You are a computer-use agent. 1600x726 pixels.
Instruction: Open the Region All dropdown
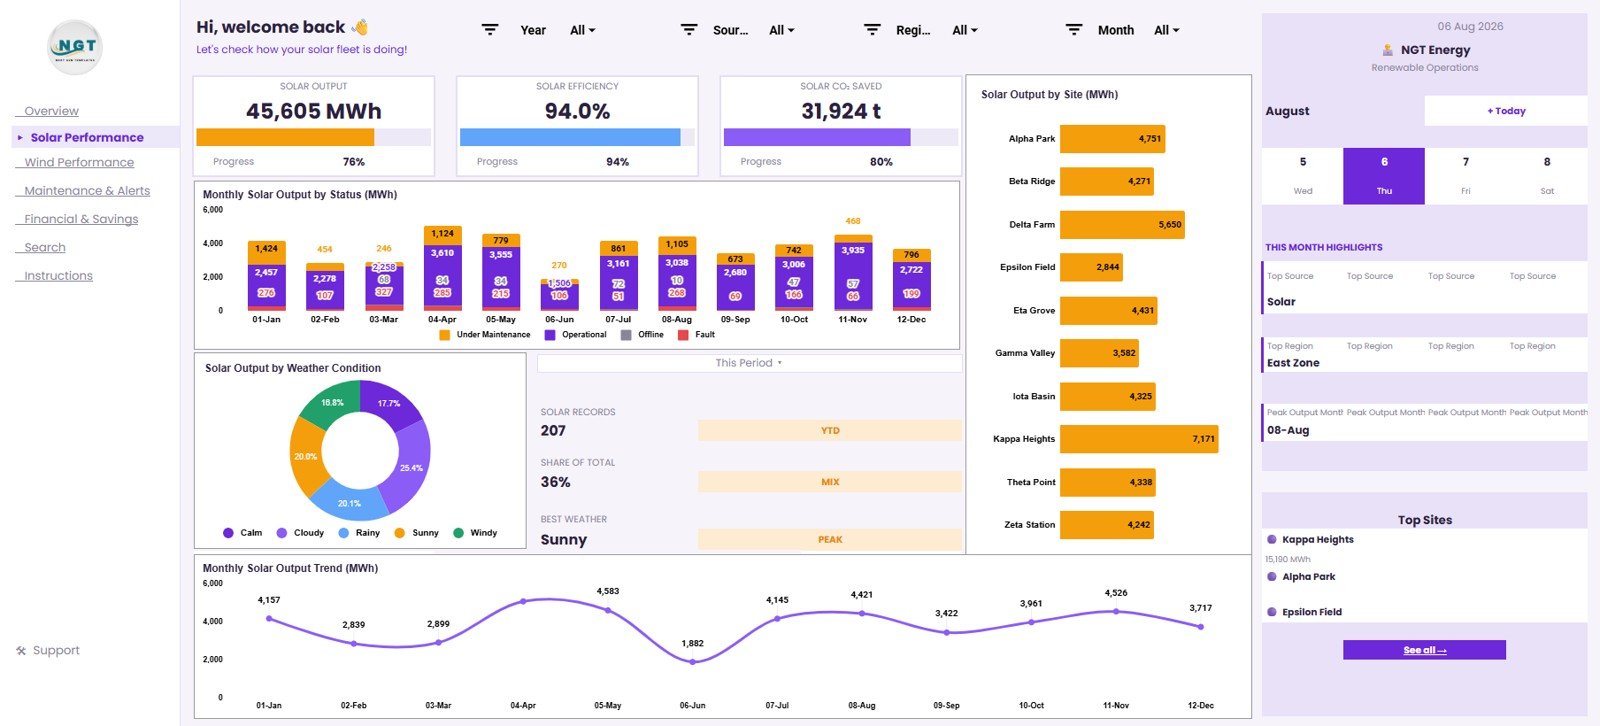(964, 30)
